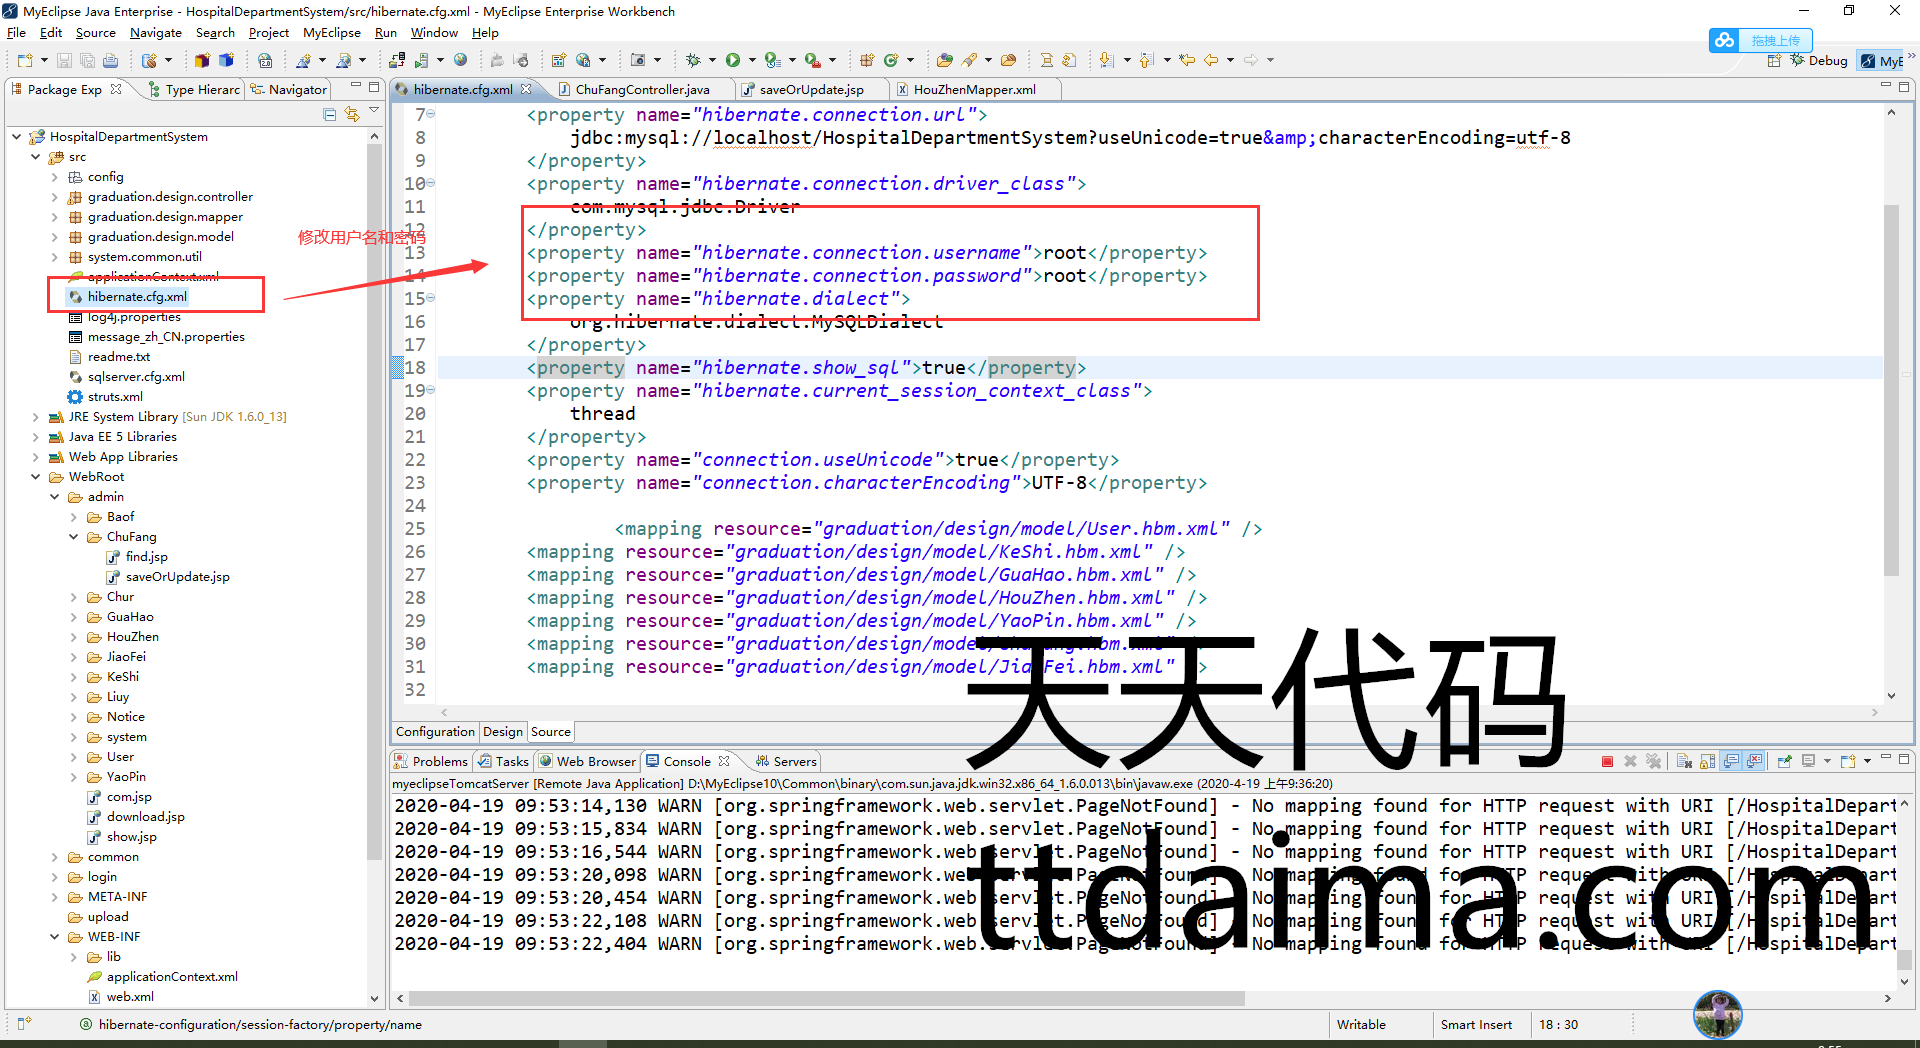Click the Debug bug icon in main toolbar
Image resolution: width=1920 pixels, height=1048 pixels.
coord(693,60)
